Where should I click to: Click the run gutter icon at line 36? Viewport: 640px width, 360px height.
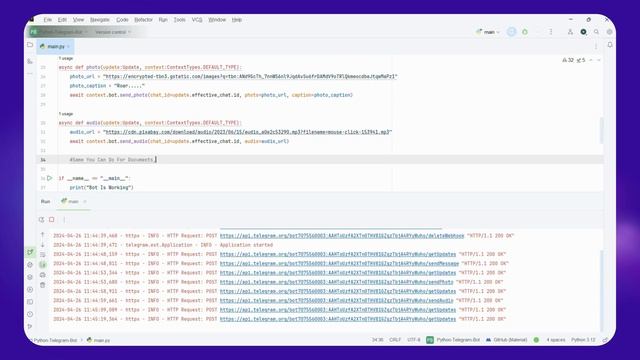tap(49, 178)
